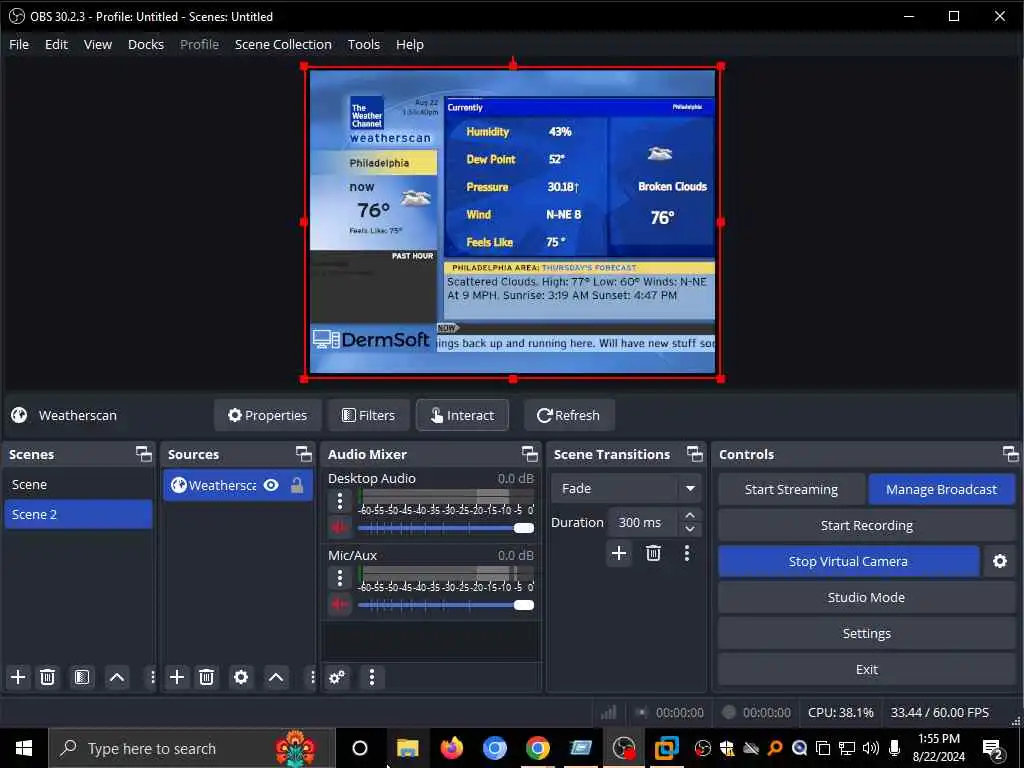Open Sources toolbar overflow dots
1024x768 pixels.
click(311, 677)
